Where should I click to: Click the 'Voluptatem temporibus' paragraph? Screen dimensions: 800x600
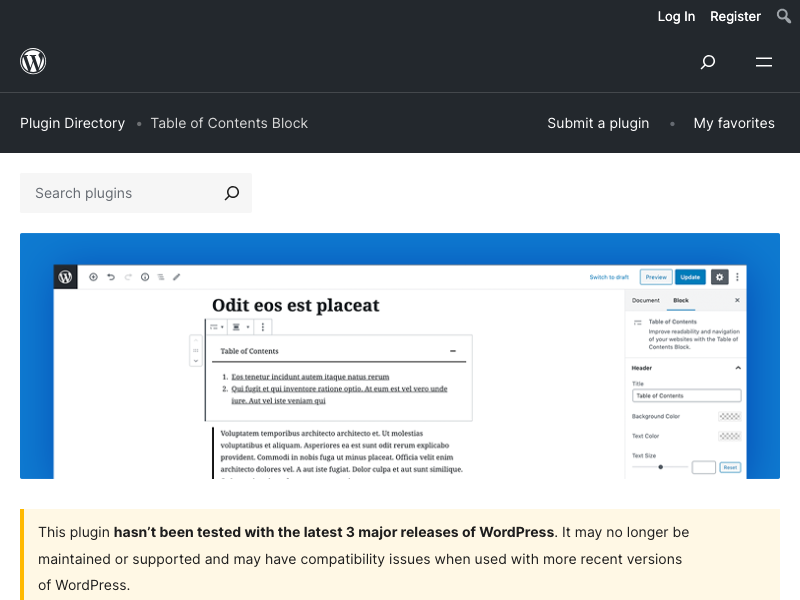[x=341, y=454]
